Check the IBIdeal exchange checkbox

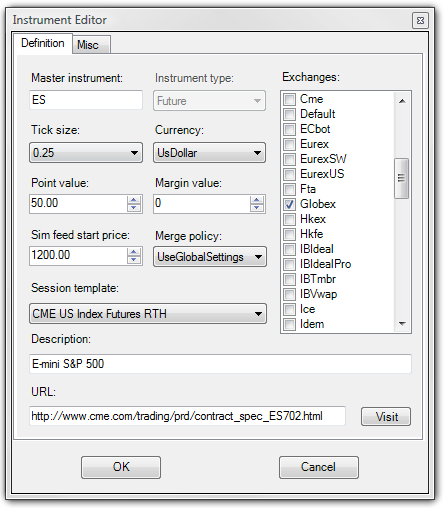click(x=289, y=249)
